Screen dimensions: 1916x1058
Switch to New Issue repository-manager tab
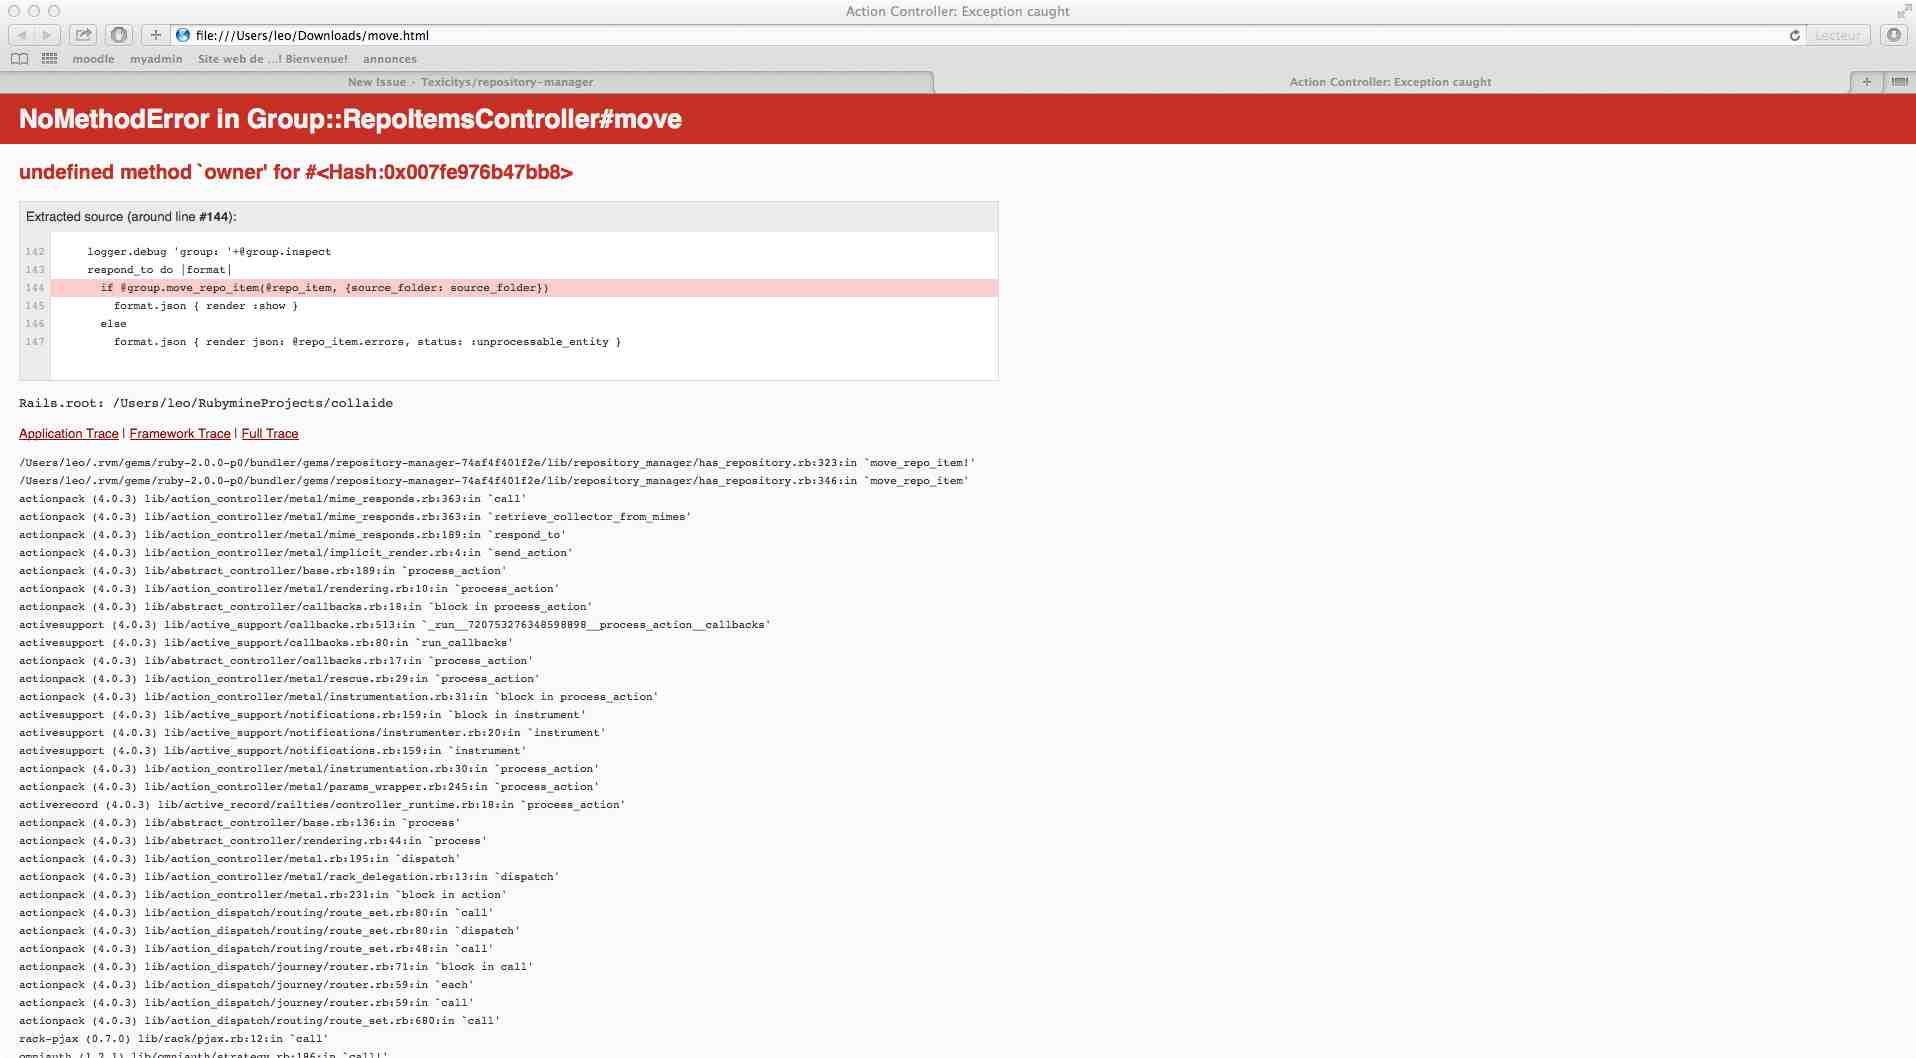(470, 82)
